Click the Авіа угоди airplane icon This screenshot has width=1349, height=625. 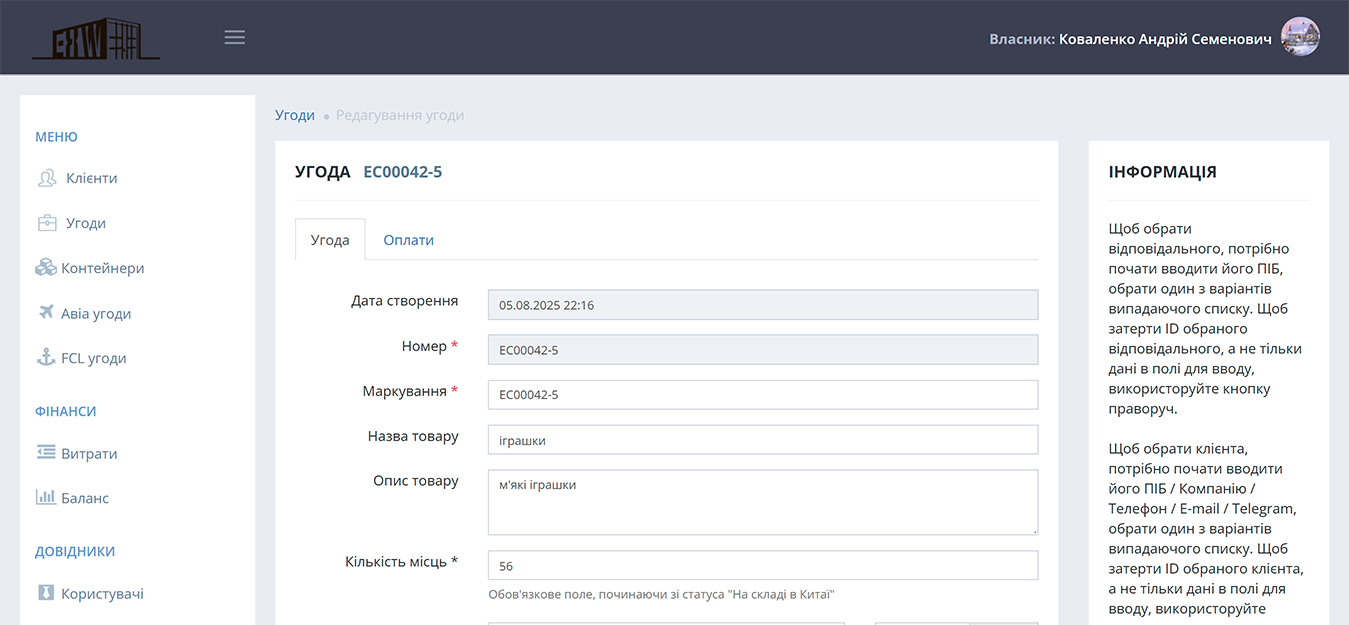(x=46, y=313)
